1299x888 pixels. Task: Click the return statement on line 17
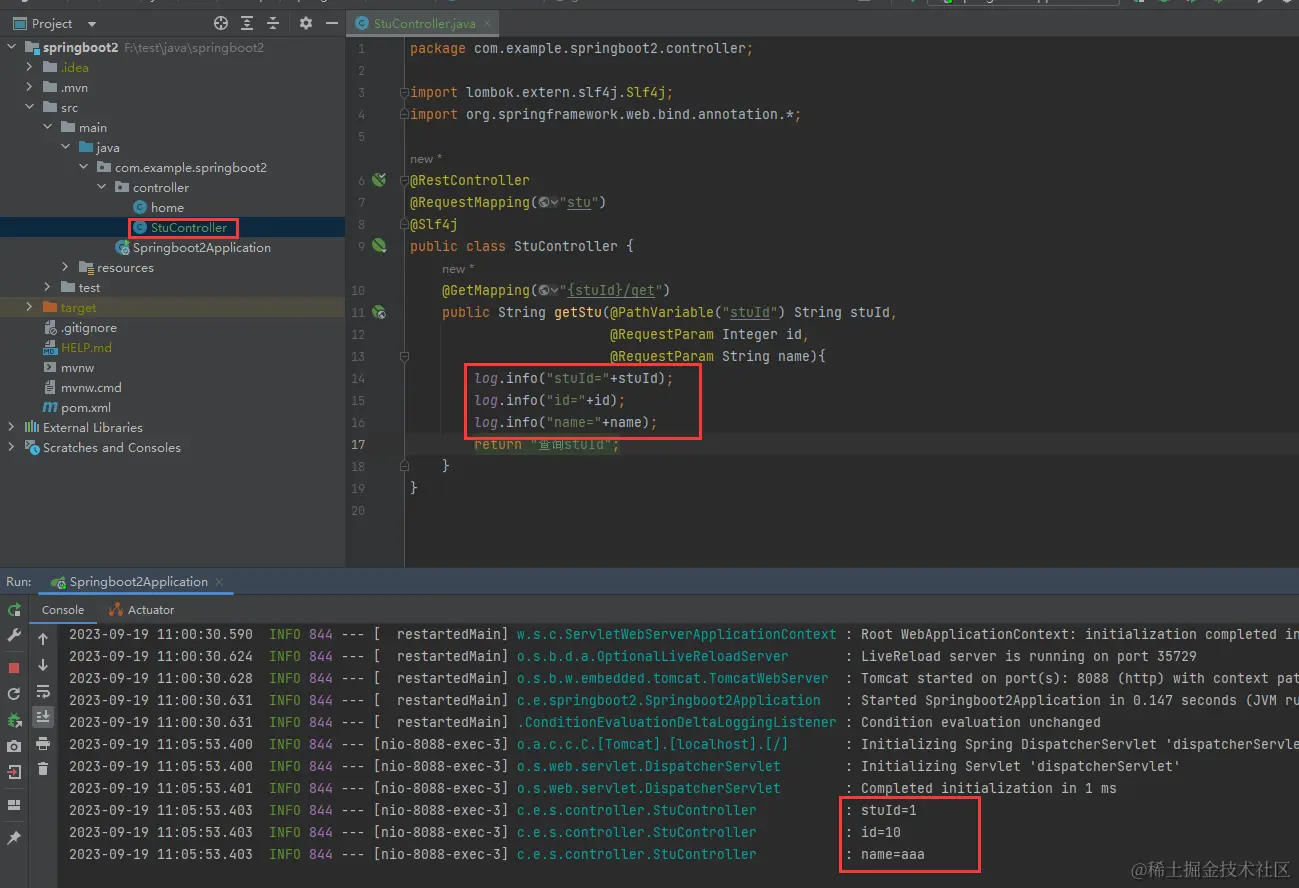(547, 444)
